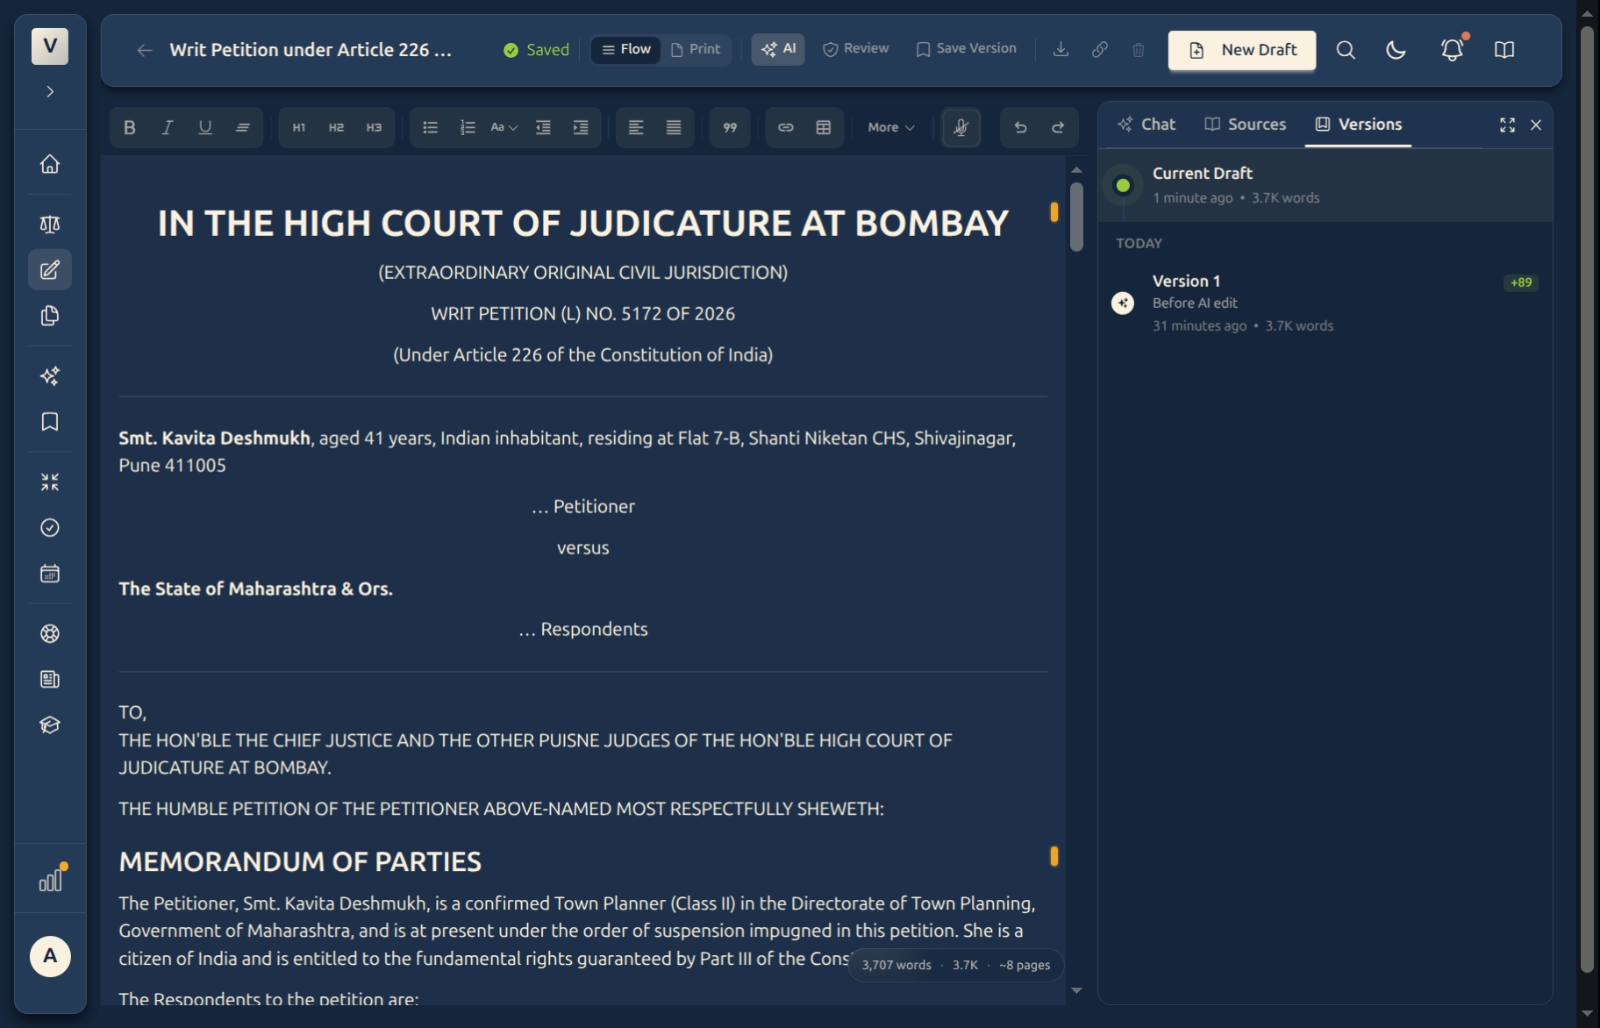Open the graduation cap sidebar icon
The width and height of the screenshot is (1600, 1028).
pyautogui.click(x=50, y=726)
